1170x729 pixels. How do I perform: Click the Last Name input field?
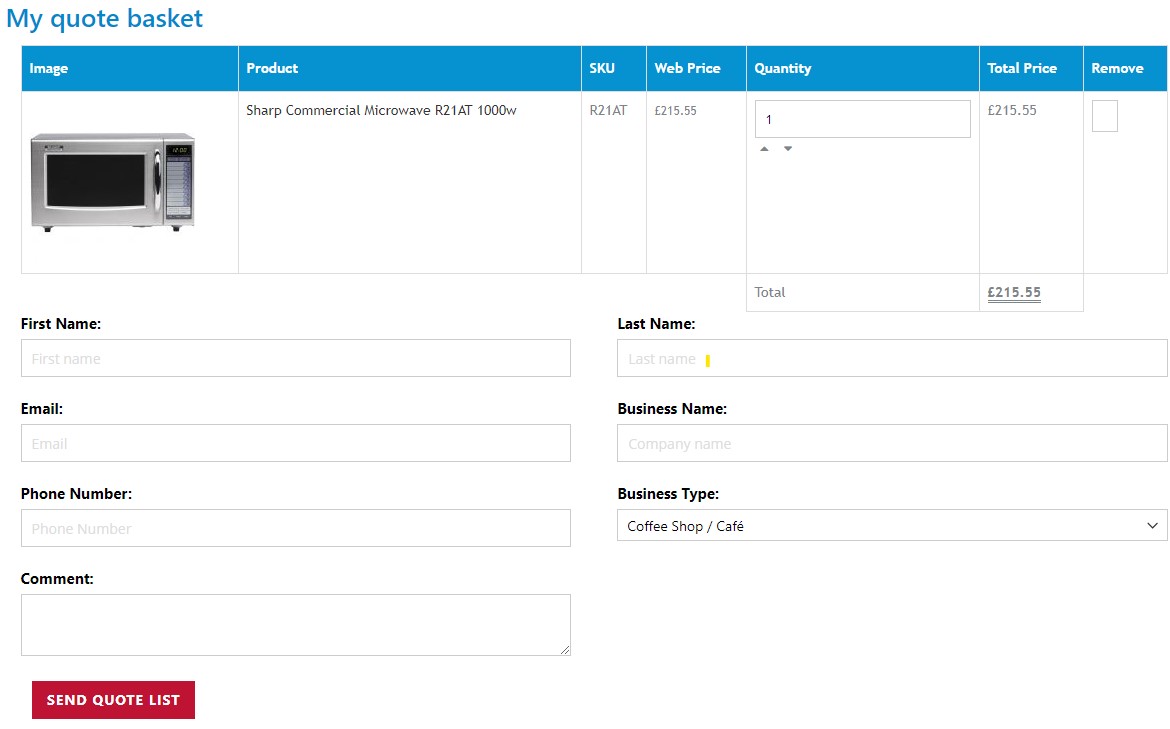(892, 357)
